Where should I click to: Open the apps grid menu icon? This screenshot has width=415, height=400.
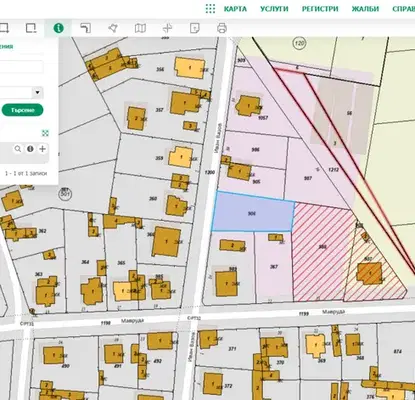pos(210,9)
